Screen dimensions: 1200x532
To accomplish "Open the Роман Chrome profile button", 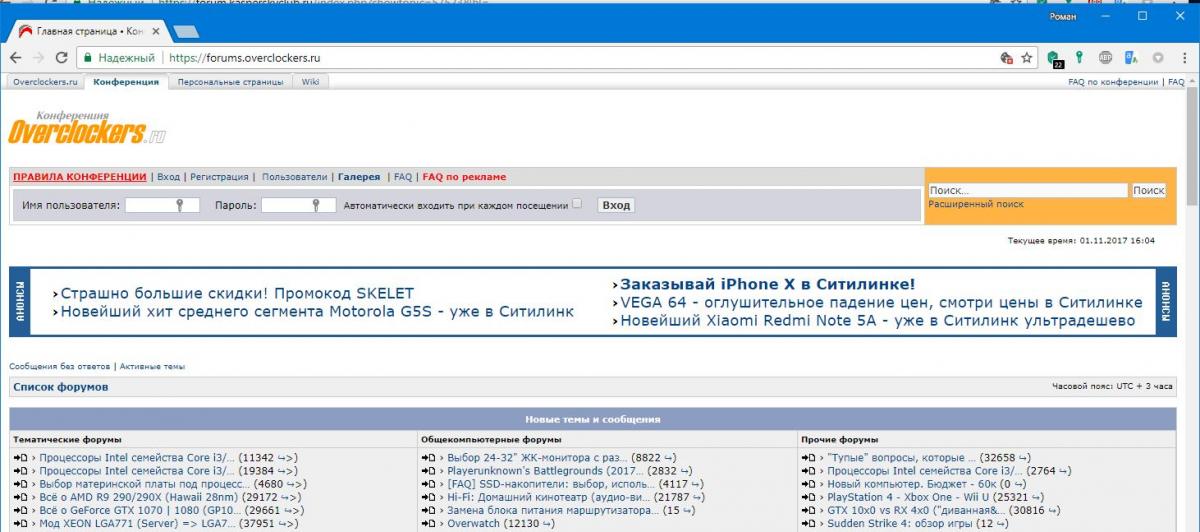I will (1062, 16).
